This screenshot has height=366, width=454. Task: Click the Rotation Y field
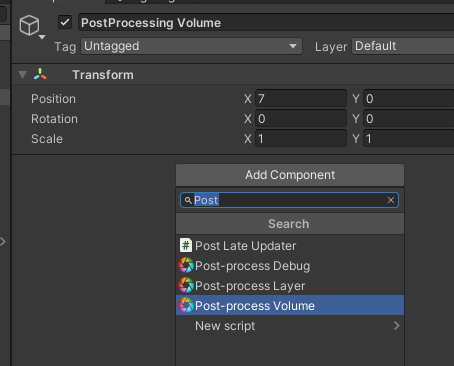[409, 119]
